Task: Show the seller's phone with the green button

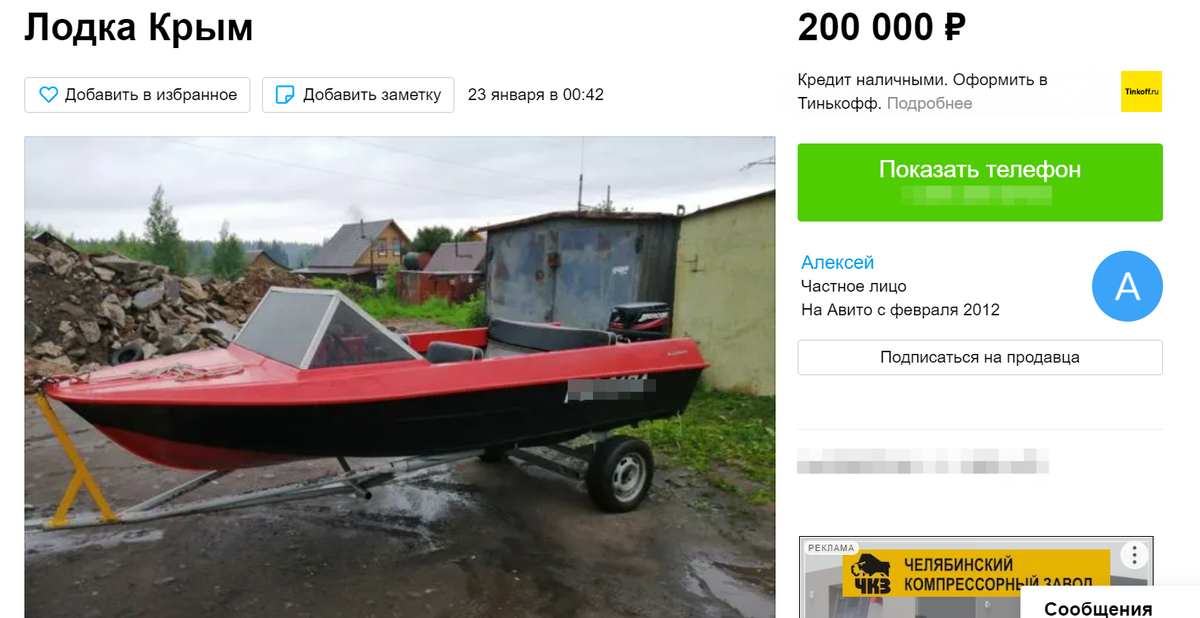Action: [x=980, y=182]
